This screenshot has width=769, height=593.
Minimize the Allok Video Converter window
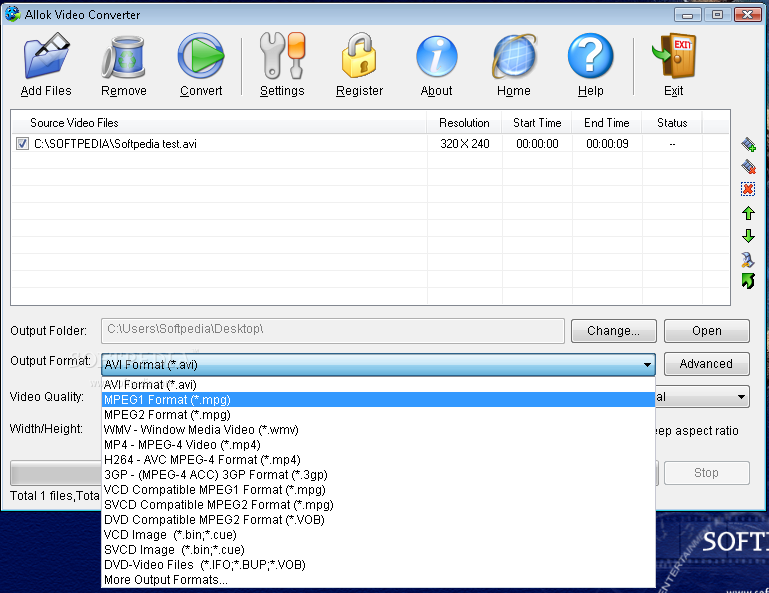tap(688, 15)
